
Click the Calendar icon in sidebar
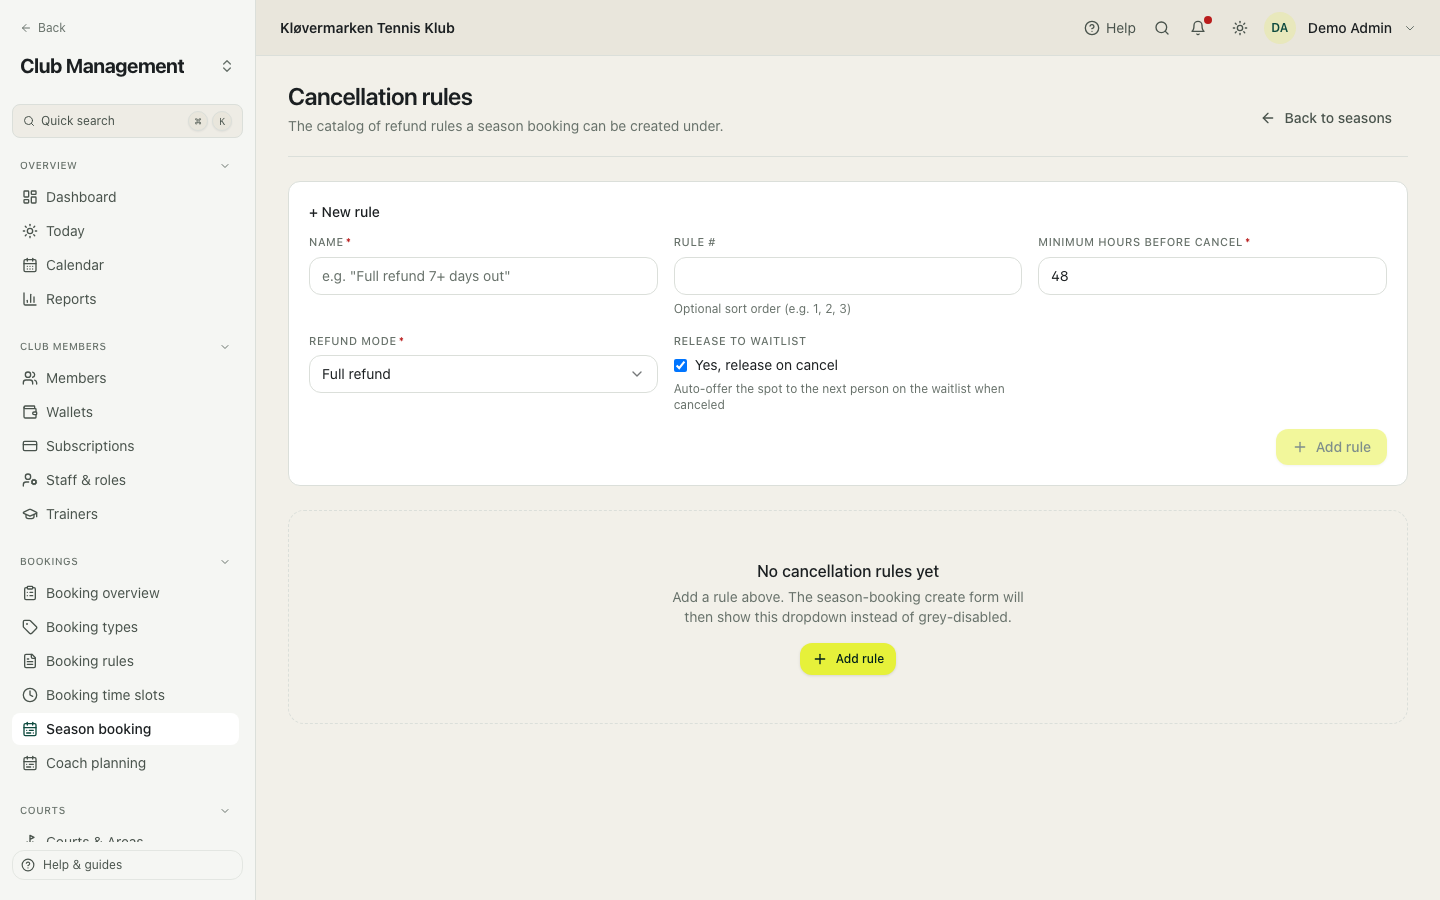pos(30,265)
